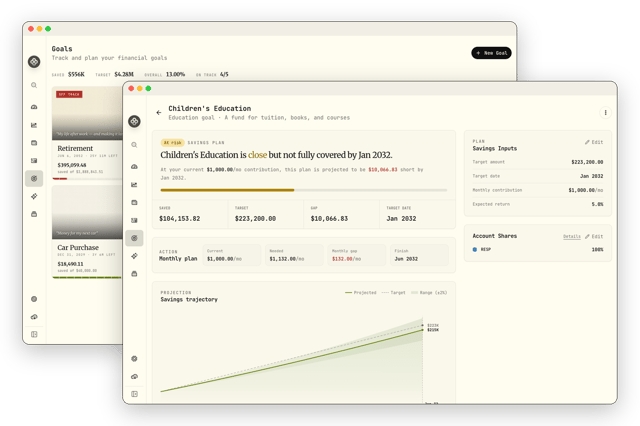Edit the Savings Inputs plan
The width and height of the screenshot is (640, 426).
coord(594,142)
